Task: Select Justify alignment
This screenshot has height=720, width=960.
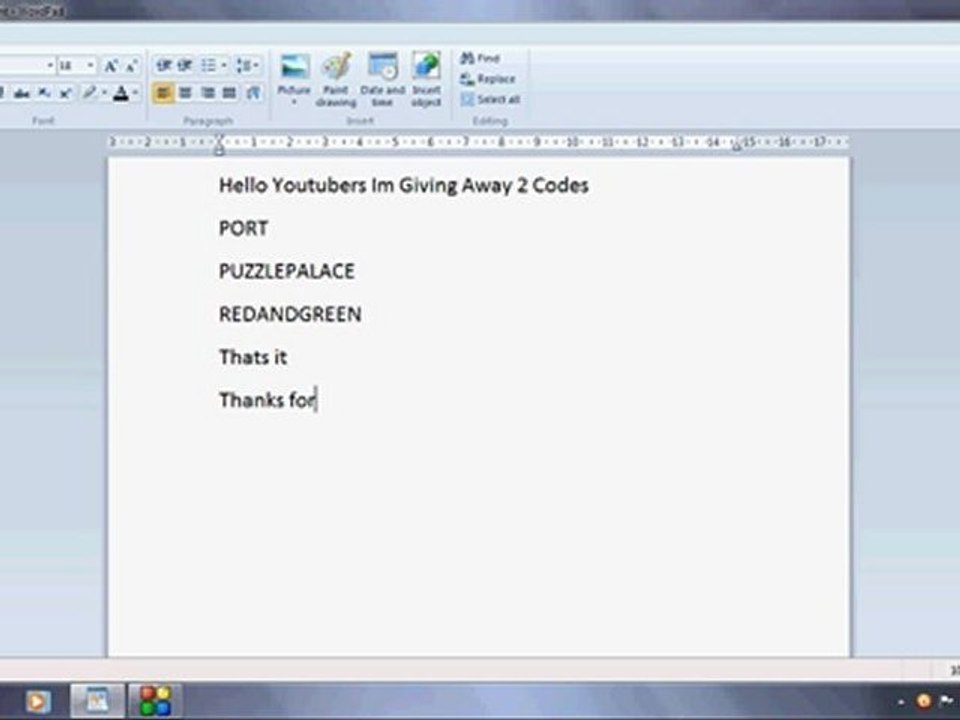Action: [x=230, y=93]
